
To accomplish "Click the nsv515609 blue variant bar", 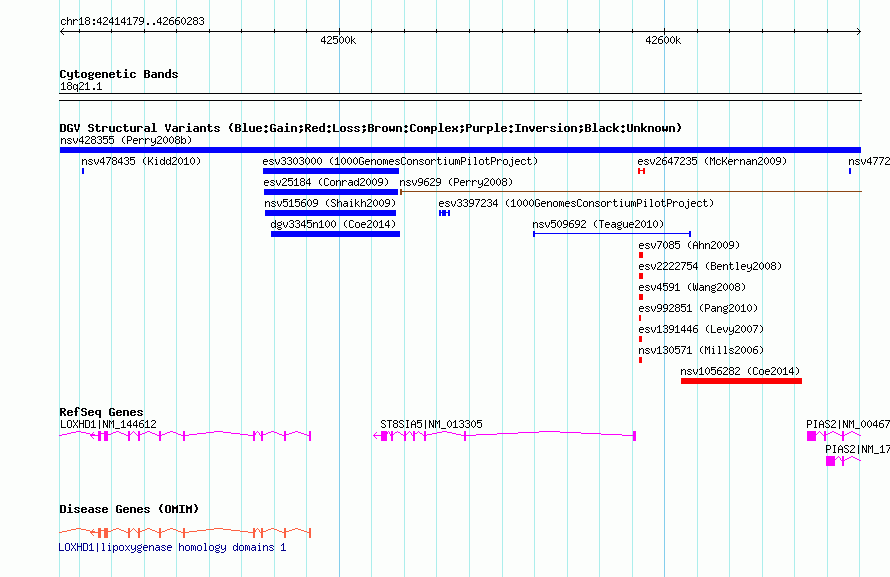I will [330, 213].
